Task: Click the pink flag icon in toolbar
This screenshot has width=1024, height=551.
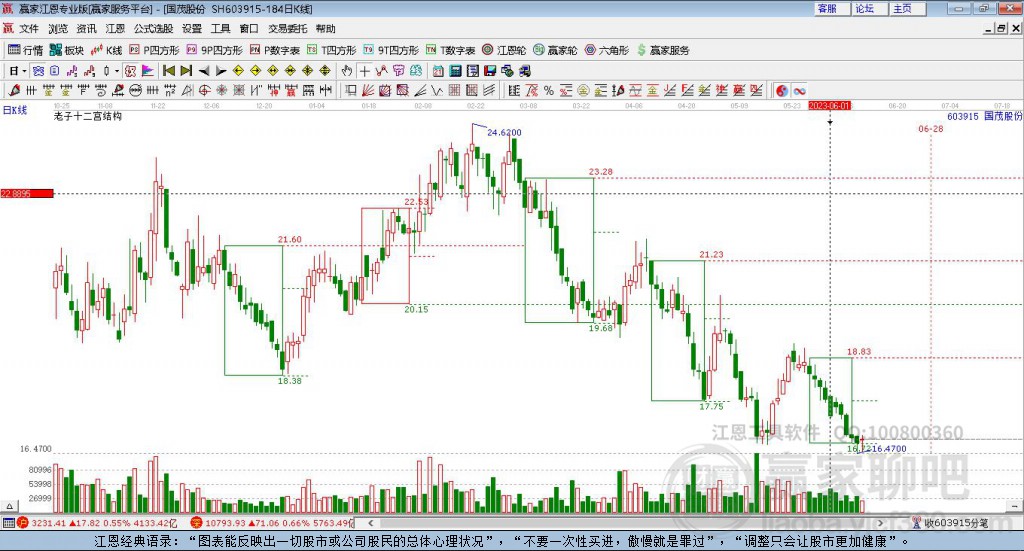Action: pyautogui.click(x=148, y=71)
